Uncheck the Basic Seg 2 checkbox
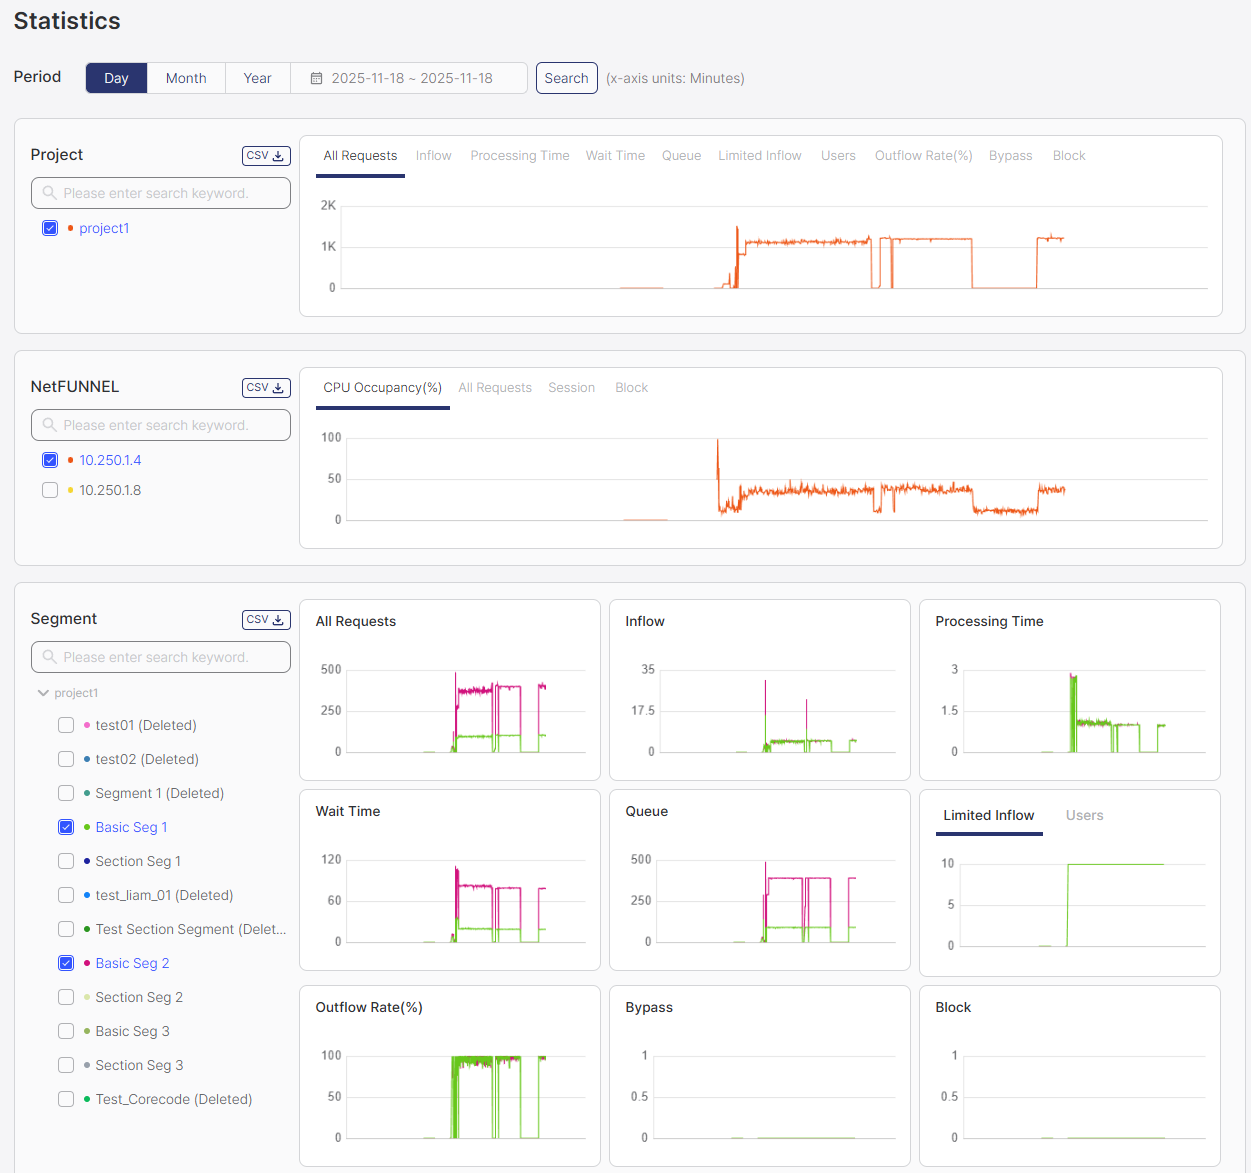1251x1173 pixels. (x=66, y=963)
